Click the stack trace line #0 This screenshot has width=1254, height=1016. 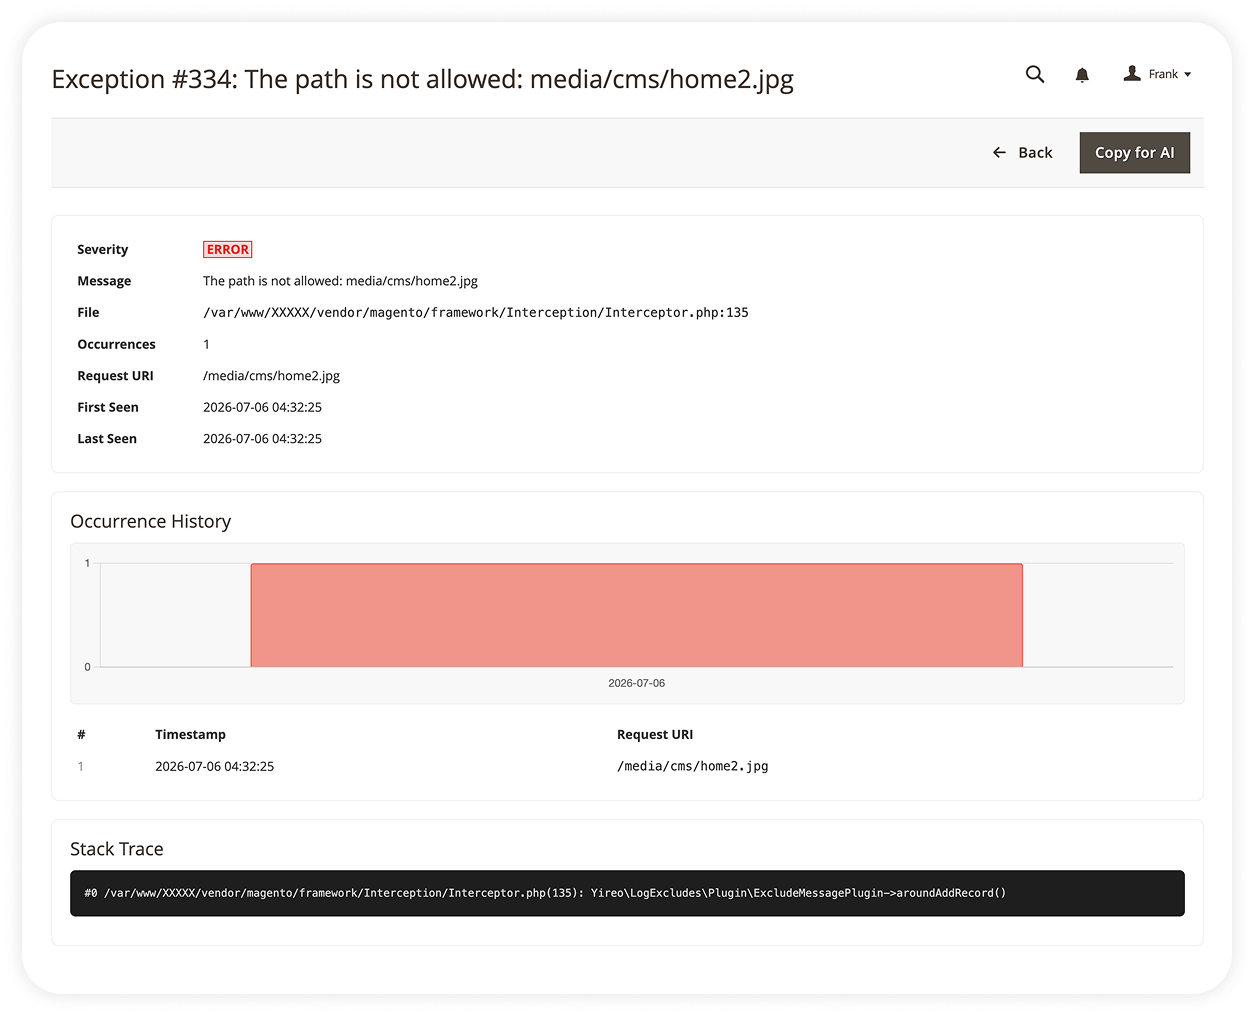pyautogui.click(x=545, y=893)
